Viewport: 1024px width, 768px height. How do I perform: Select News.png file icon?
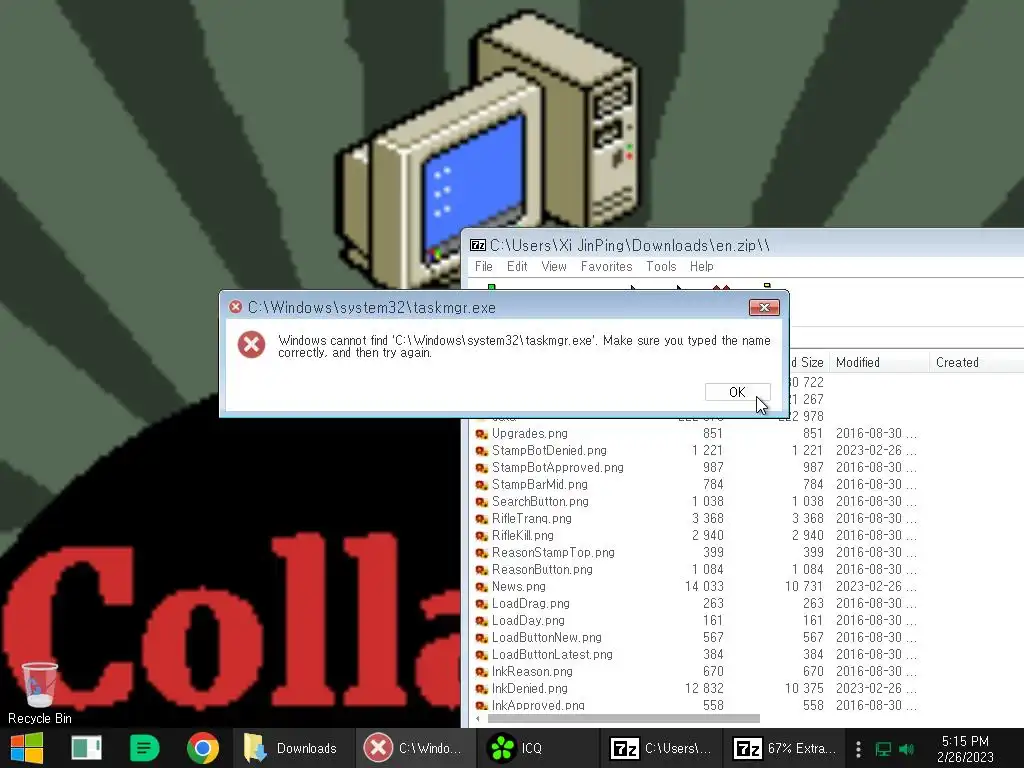tap(482, 586)
